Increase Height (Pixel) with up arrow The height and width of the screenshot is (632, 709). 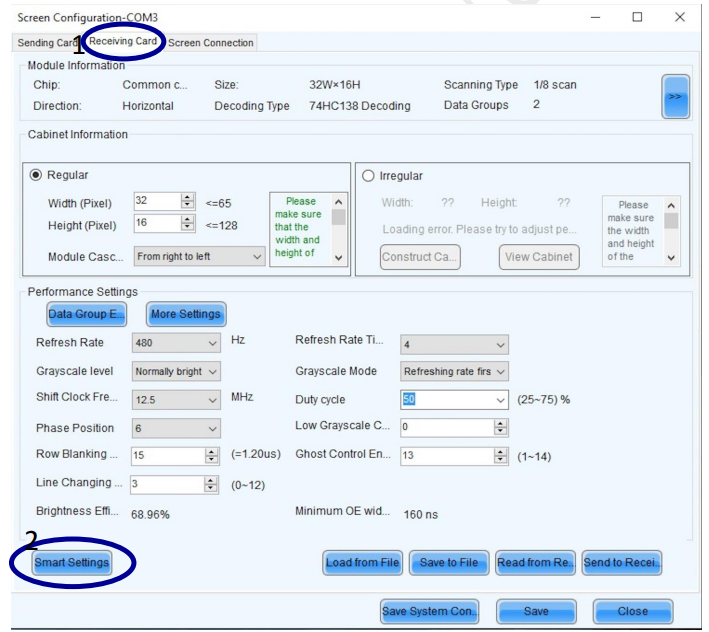[x=187, y=219]
